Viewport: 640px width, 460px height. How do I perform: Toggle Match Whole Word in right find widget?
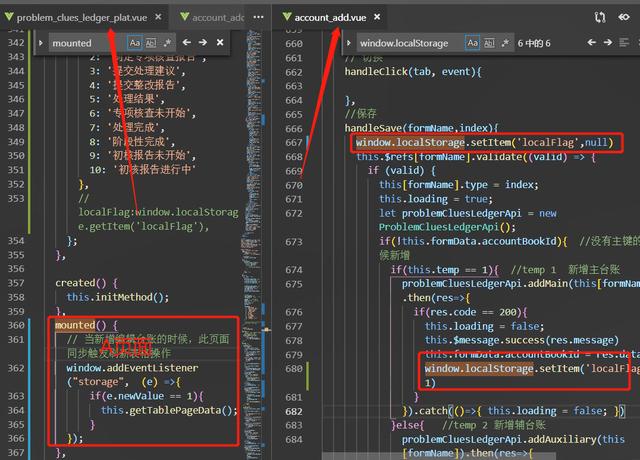click(489, 43)
